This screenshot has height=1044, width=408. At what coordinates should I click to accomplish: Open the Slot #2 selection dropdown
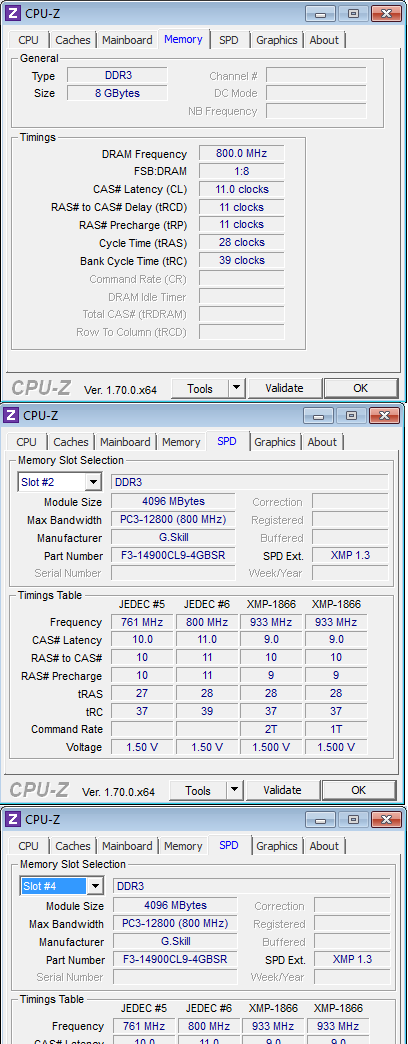point(93,482)
